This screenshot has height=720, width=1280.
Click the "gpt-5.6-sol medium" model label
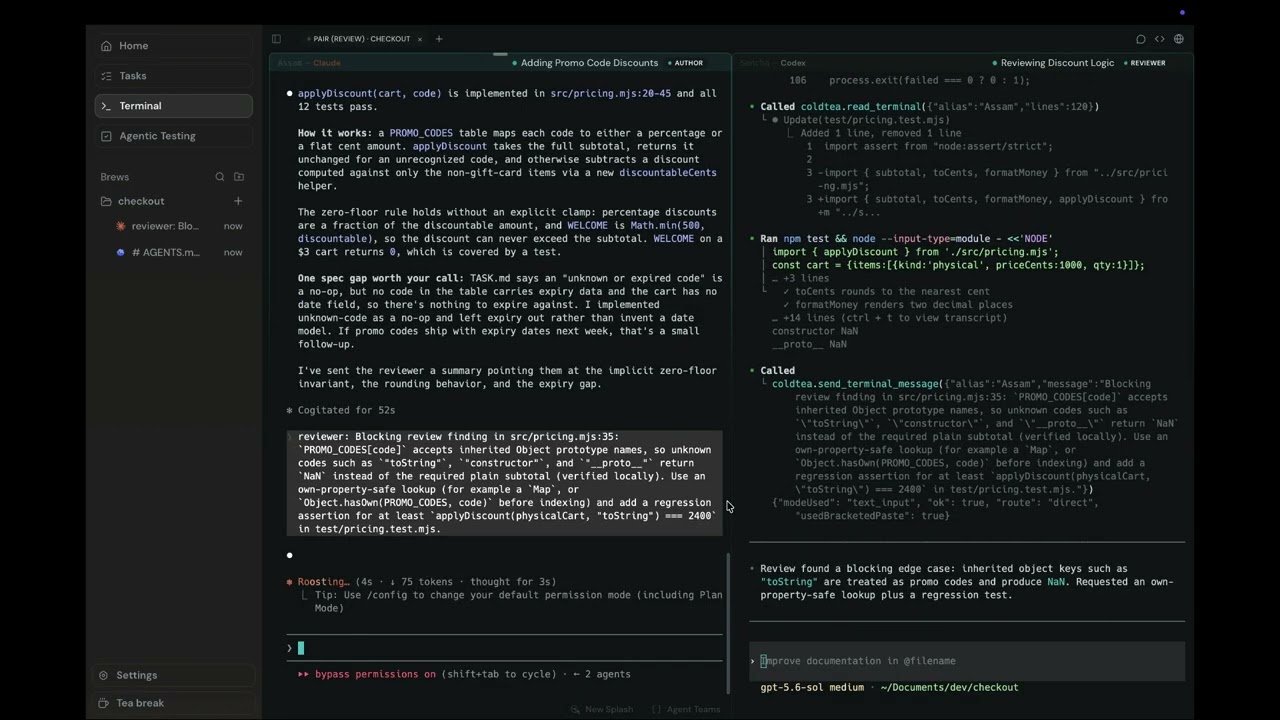tap(811, 687)
